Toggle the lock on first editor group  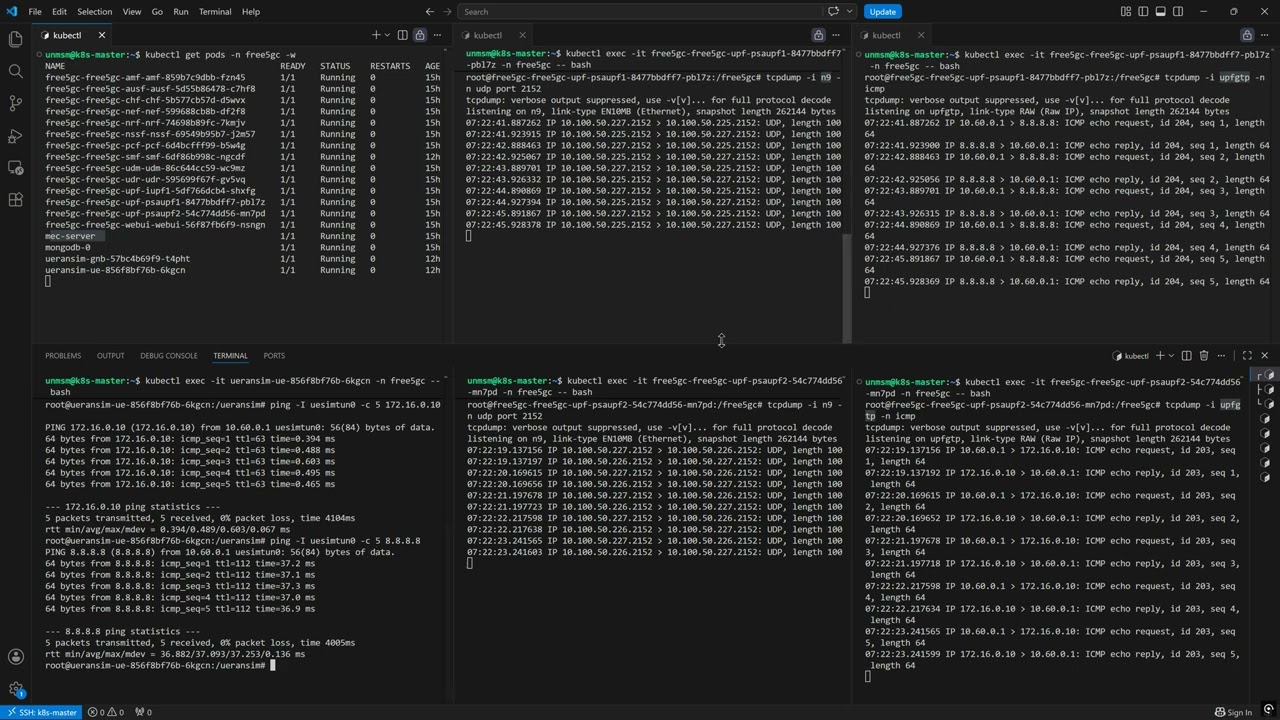tap(420, 35)
